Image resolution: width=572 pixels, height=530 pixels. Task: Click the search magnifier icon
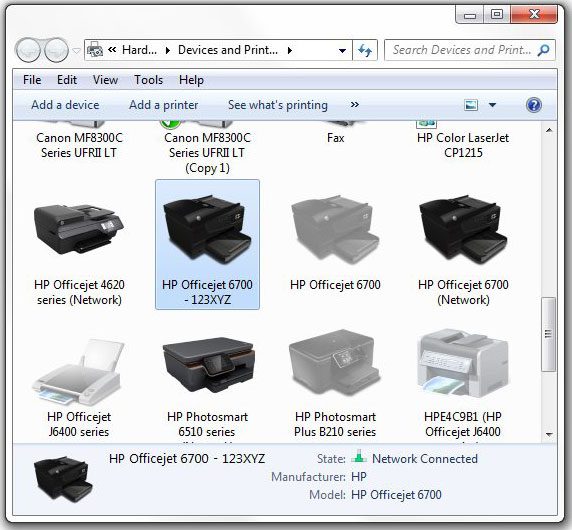pyautogui.click(x=543, y=50)
